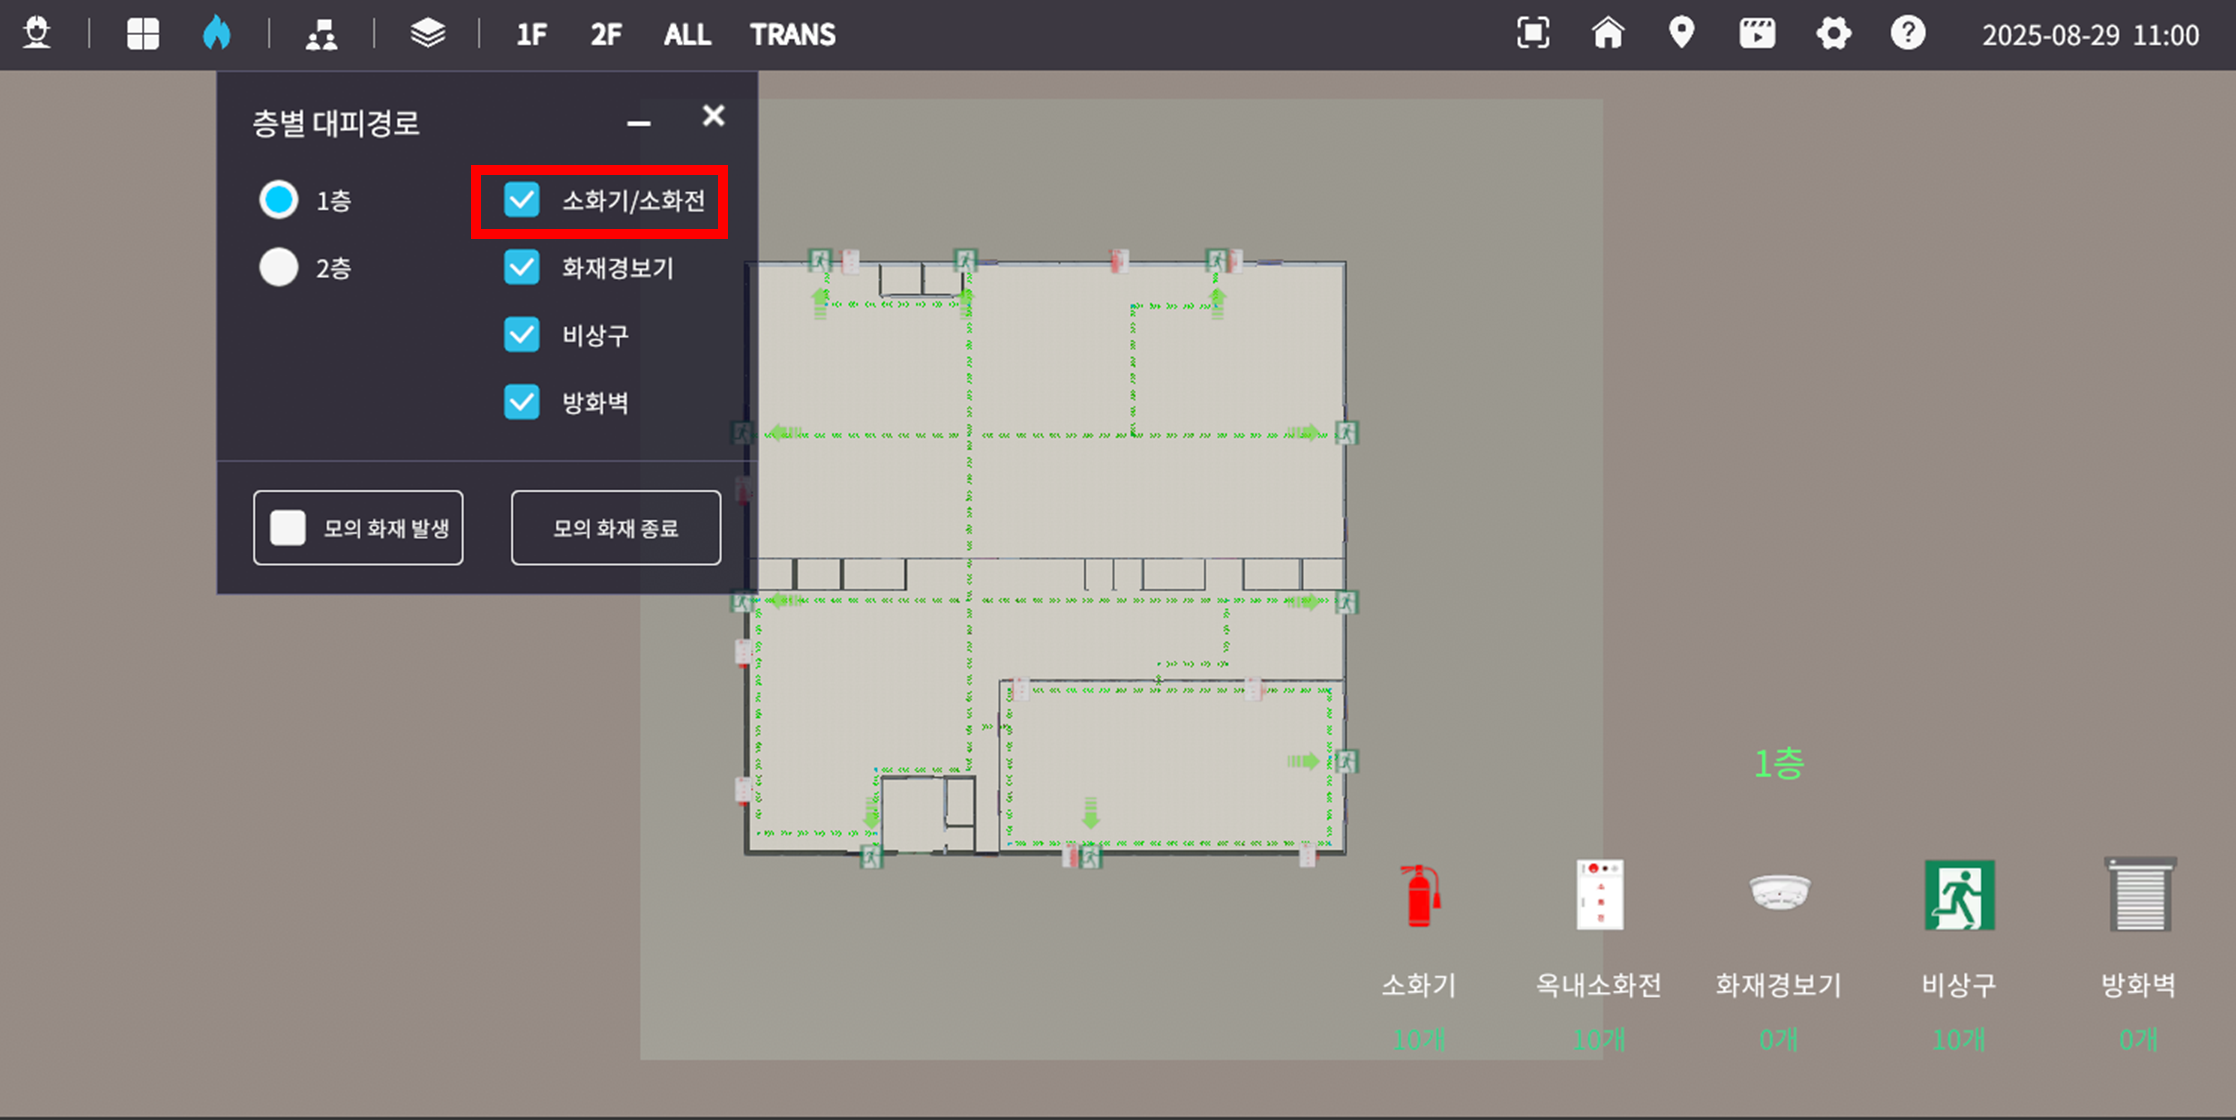Open the organization chart icon
2236x1120 pixels.
(x=321, y=35)
